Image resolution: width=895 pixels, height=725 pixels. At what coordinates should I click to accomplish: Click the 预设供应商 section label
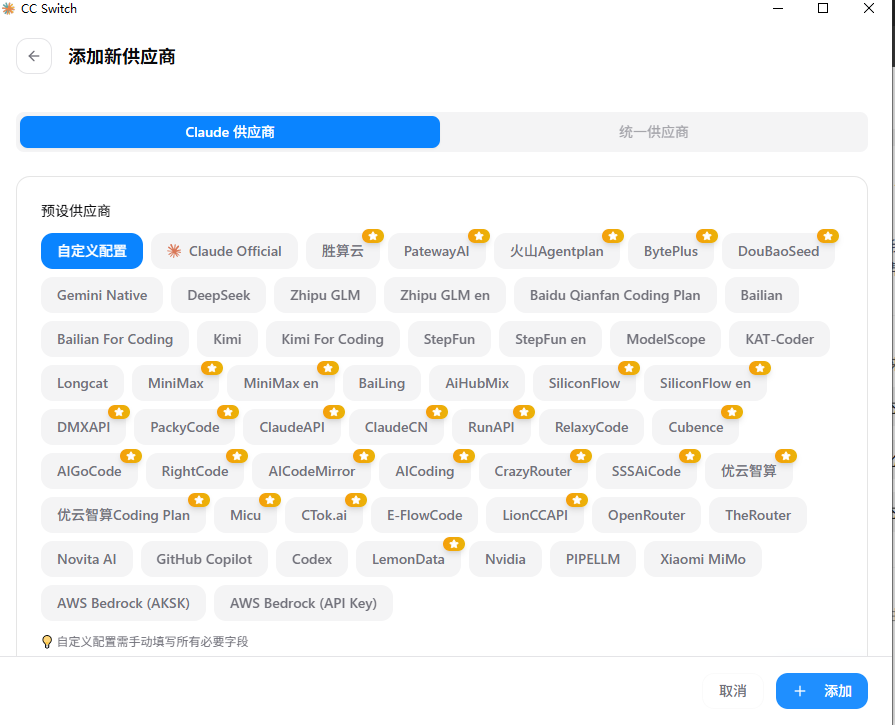(x=75, y=211)
